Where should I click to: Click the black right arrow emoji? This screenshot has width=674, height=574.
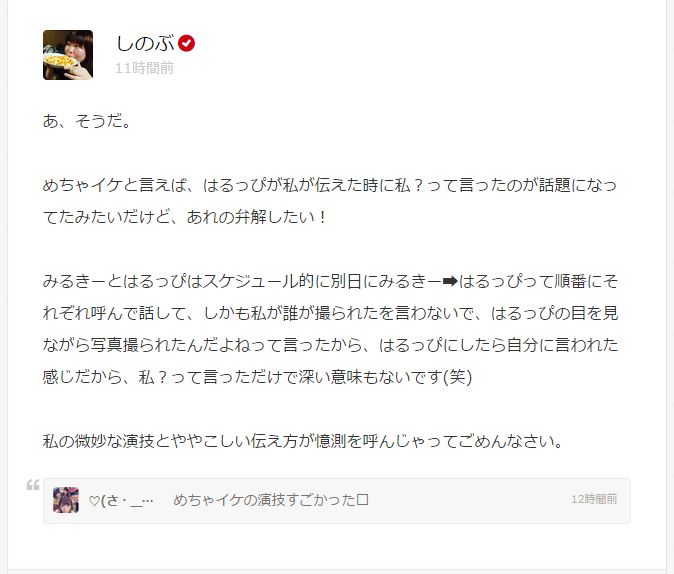coord(450,282)
